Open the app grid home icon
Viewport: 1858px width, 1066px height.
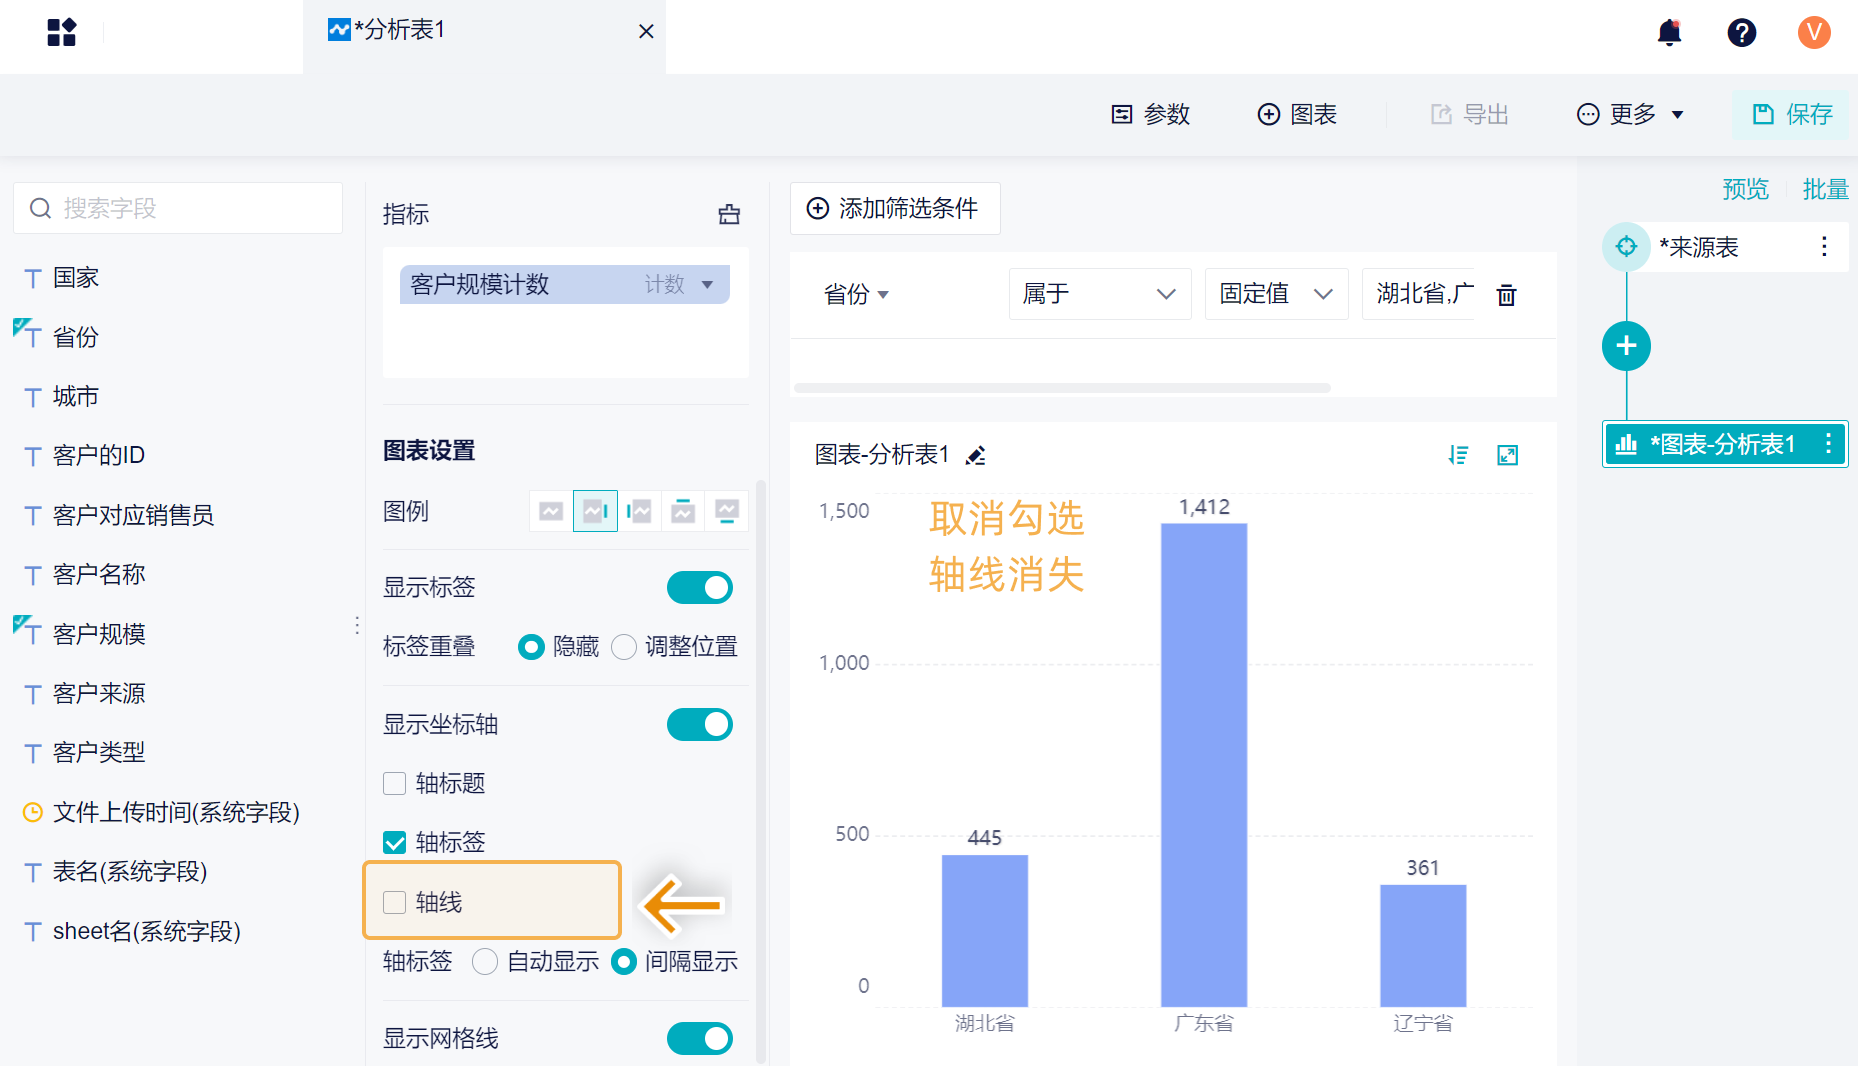[x=62, y=32]
